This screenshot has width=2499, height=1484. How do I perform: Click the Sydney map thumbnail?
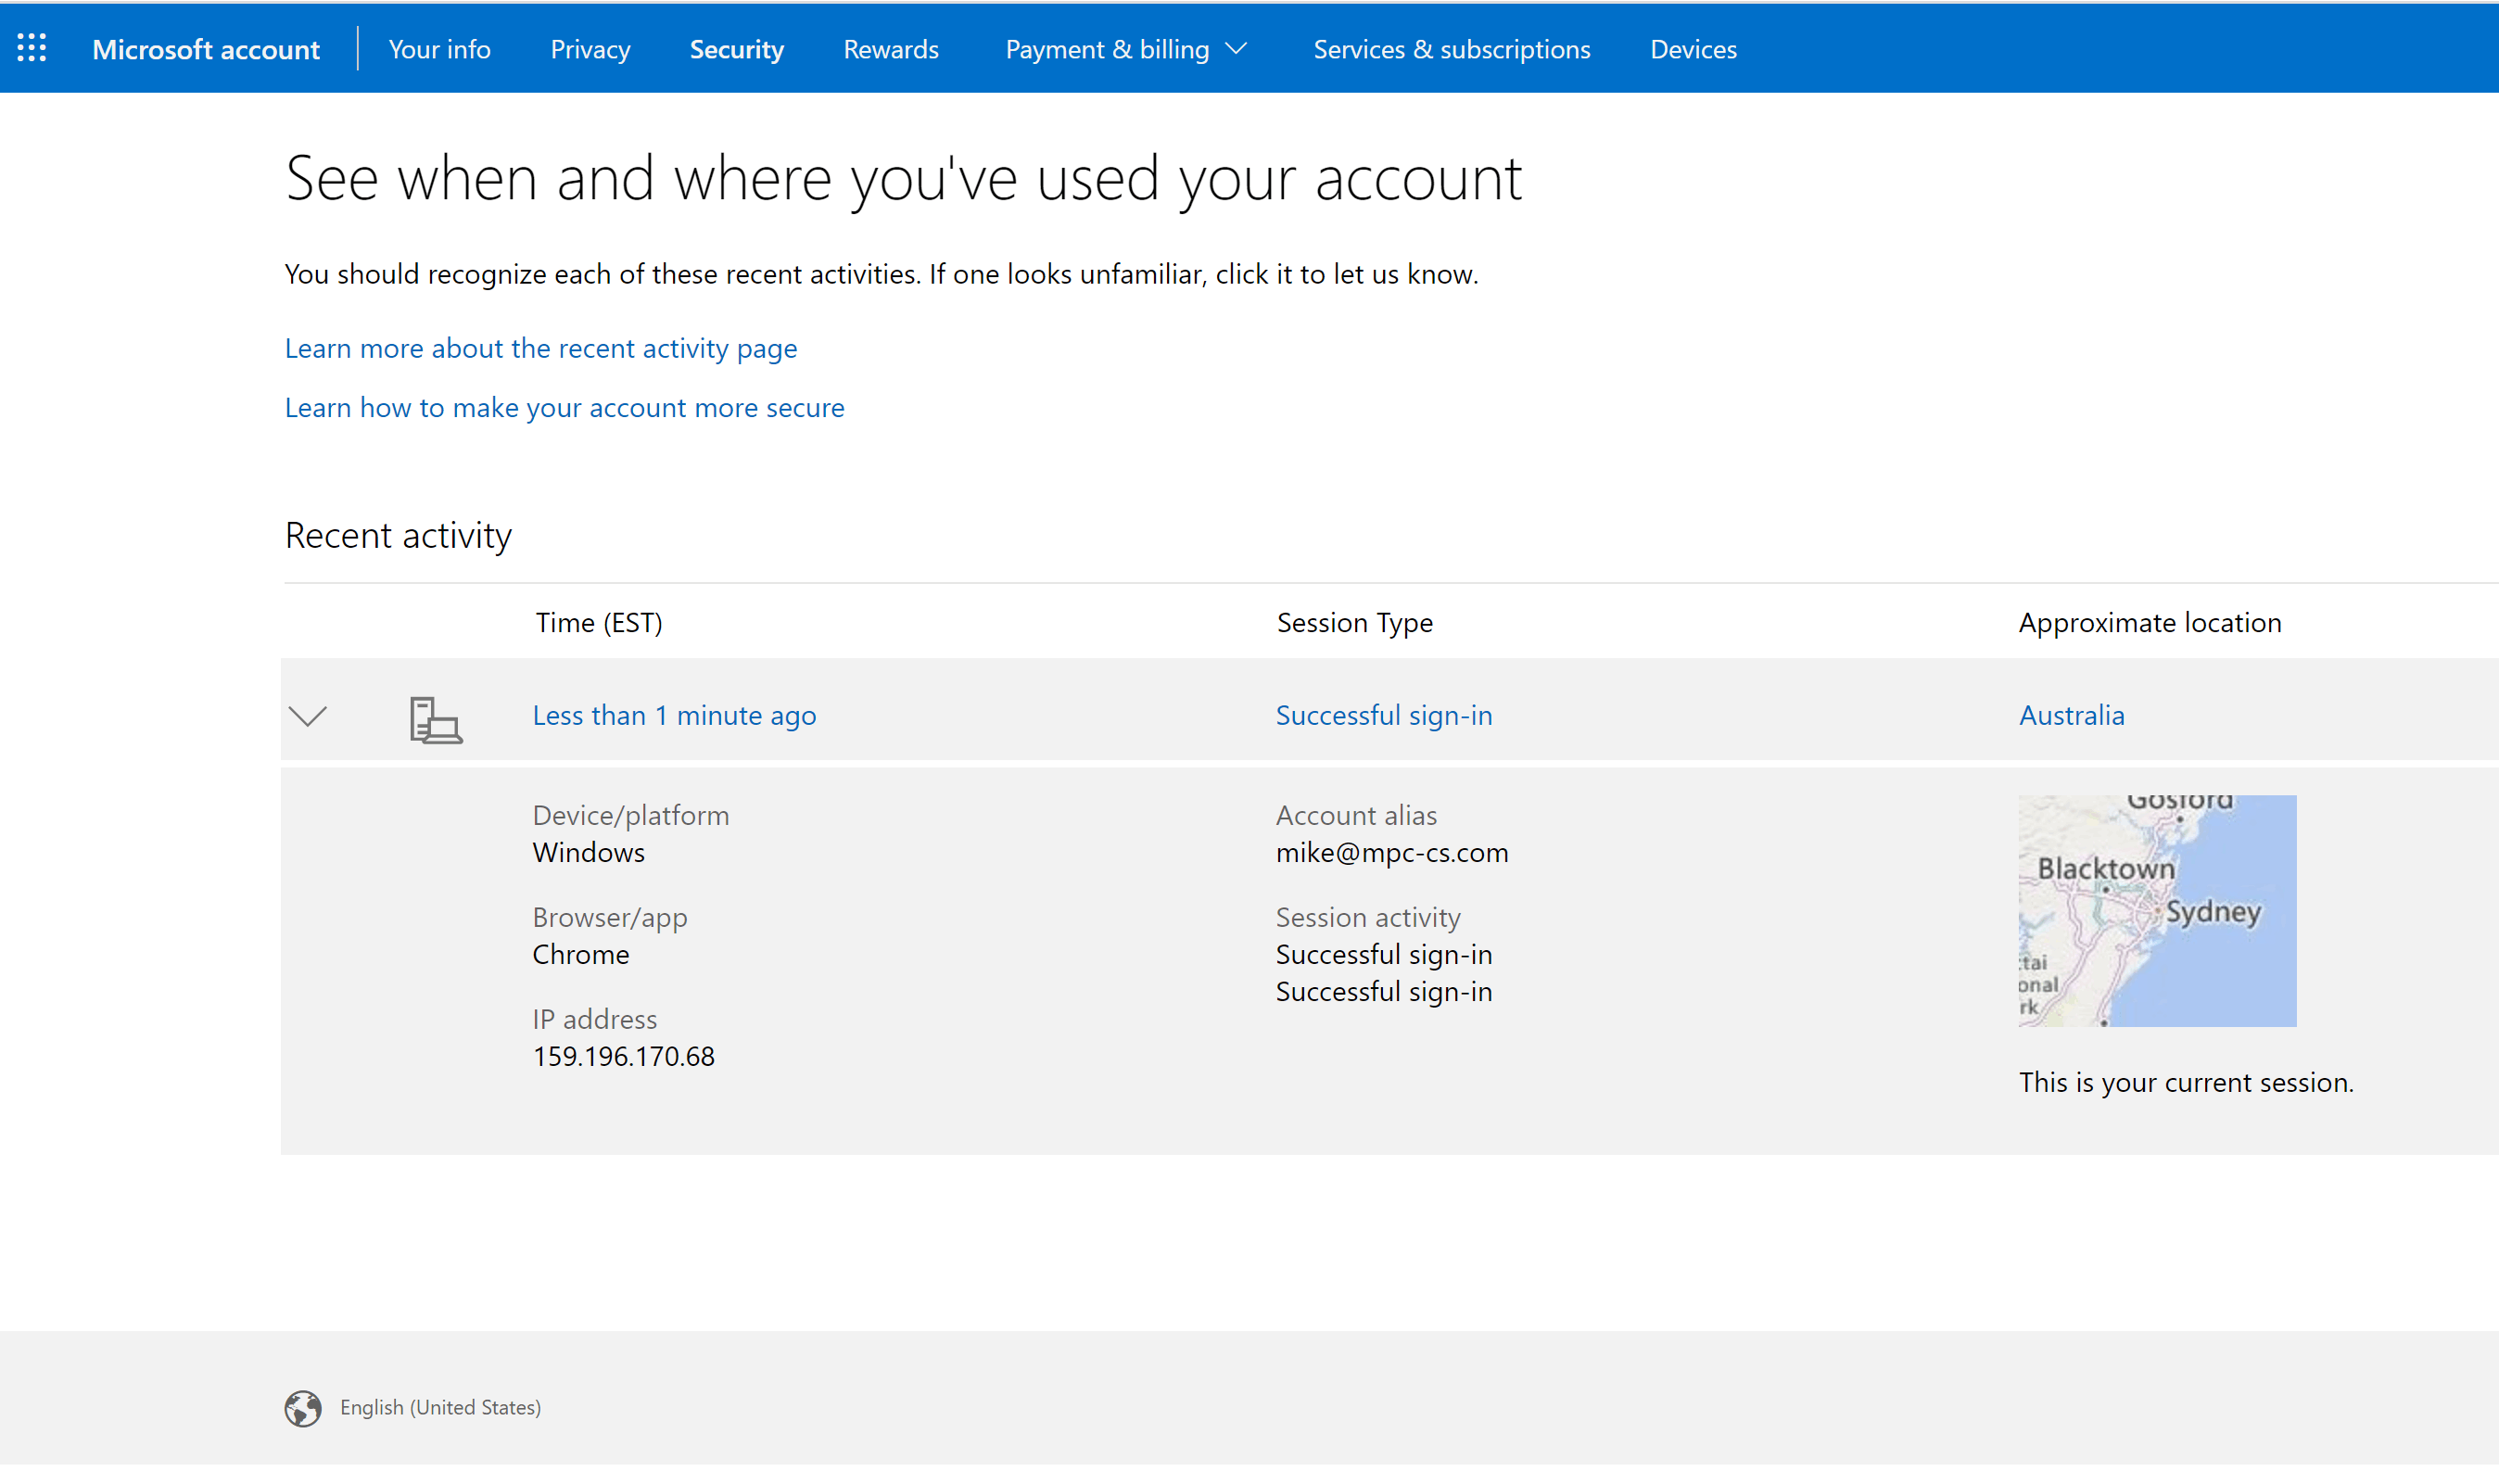coord(2157,911)
